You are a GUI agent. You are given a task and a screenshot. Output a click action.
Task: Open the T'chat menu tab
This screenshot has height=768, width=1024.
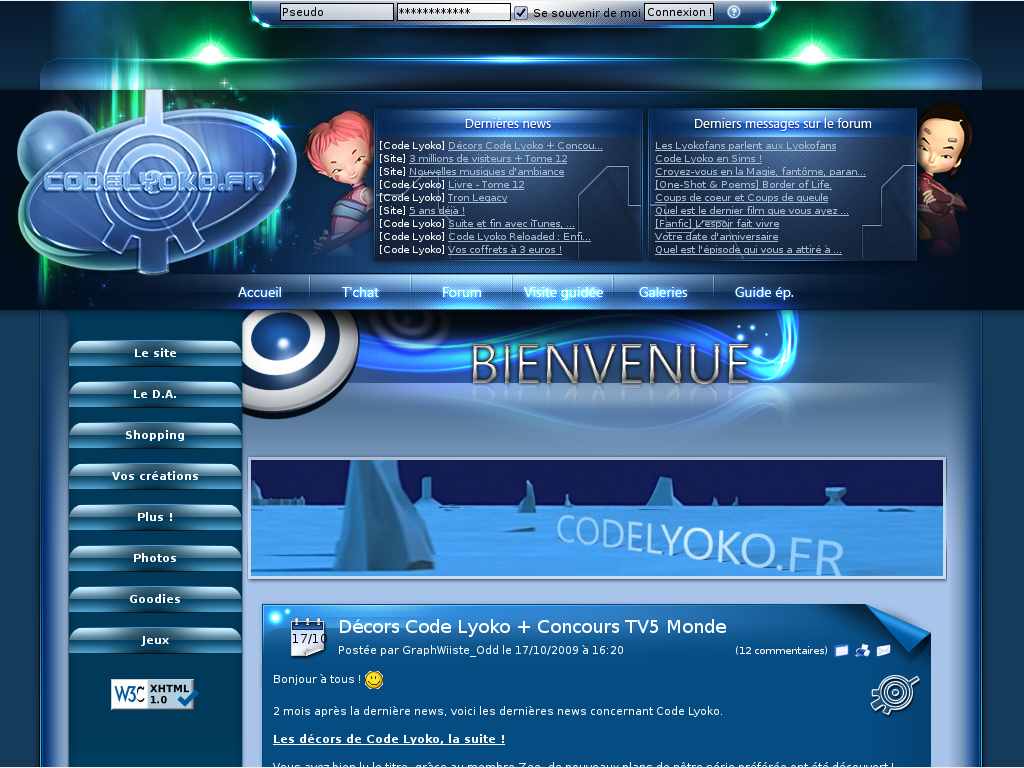point(360,292)
